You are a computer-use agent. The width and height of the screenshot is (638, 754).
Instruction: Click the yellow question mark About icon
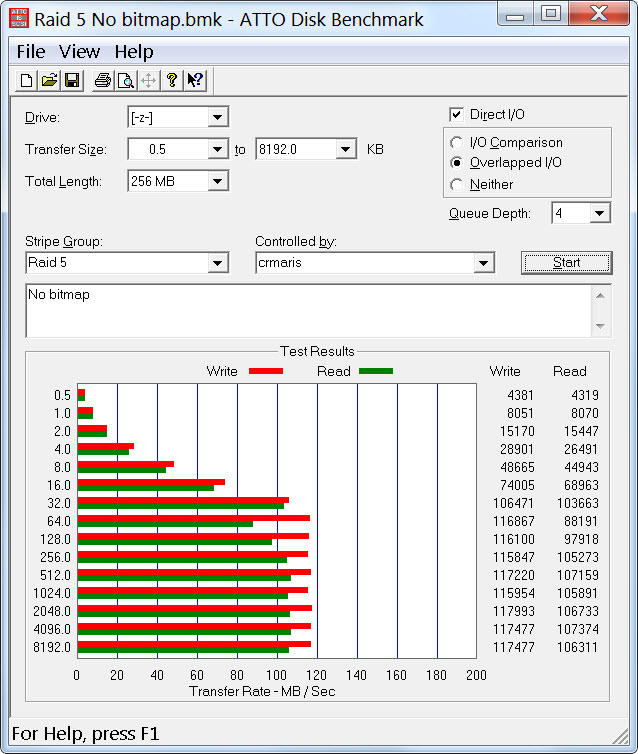(x=172, y=80)
